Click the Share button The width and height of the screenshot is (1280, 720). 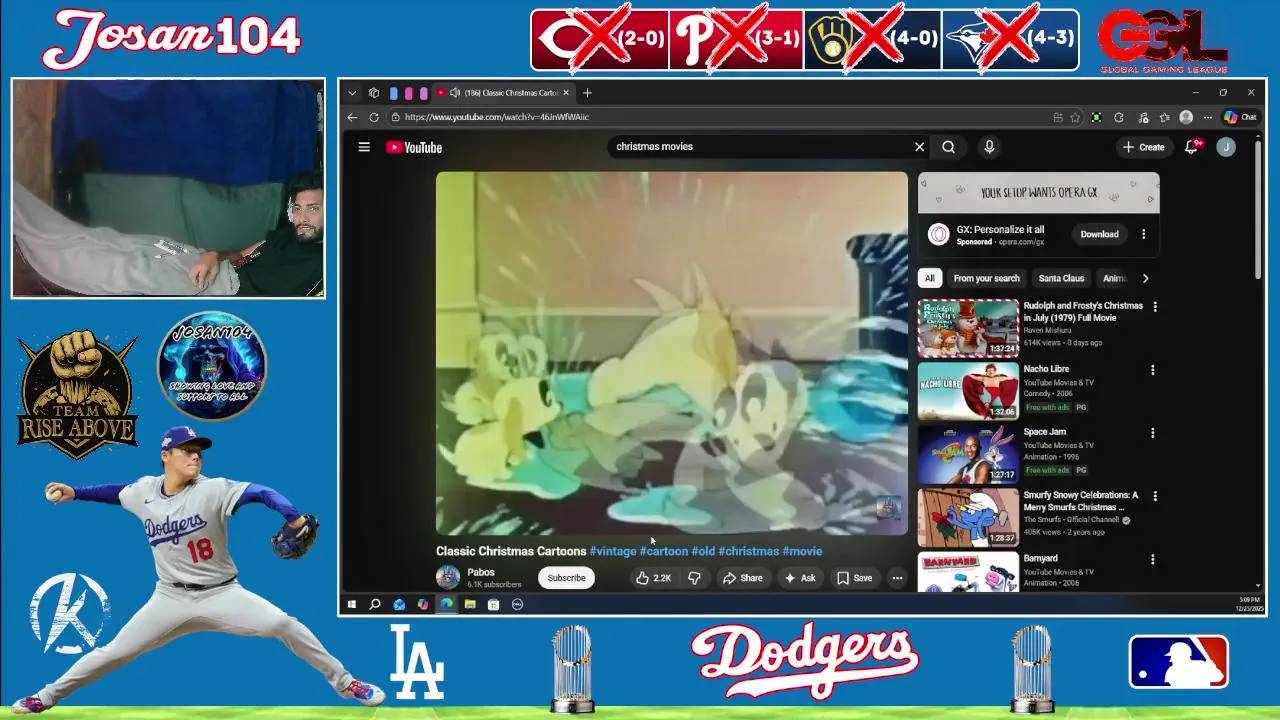click(x=743, y=578)
